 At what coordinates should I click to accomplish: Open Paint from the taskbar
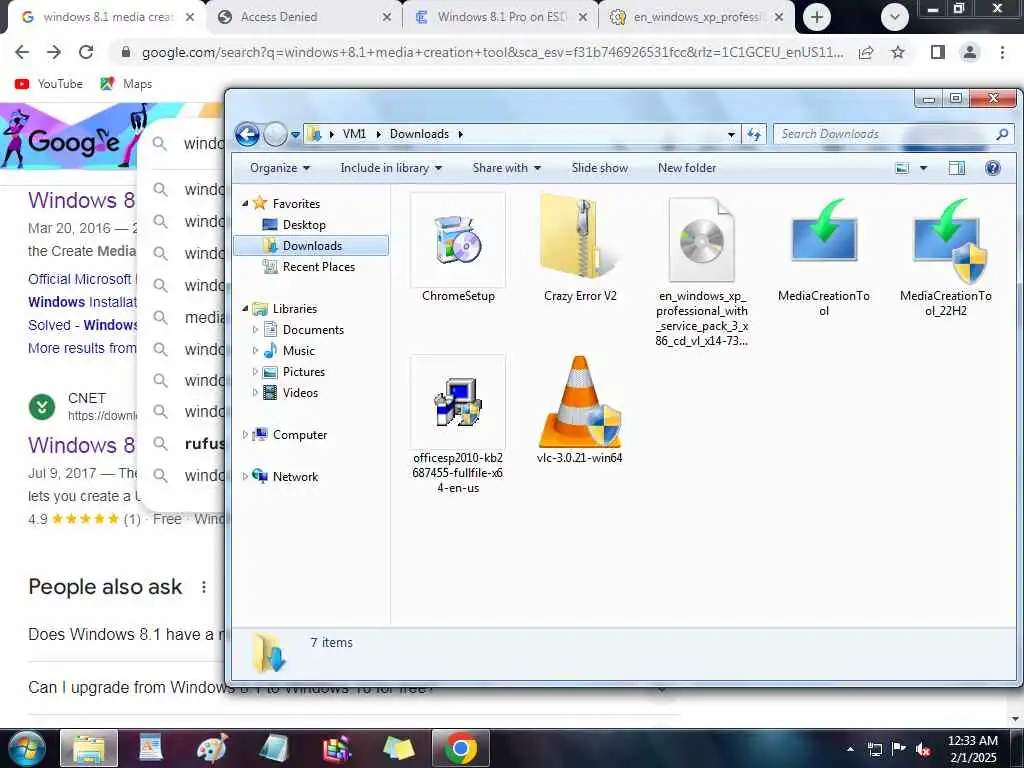[211, 748]
